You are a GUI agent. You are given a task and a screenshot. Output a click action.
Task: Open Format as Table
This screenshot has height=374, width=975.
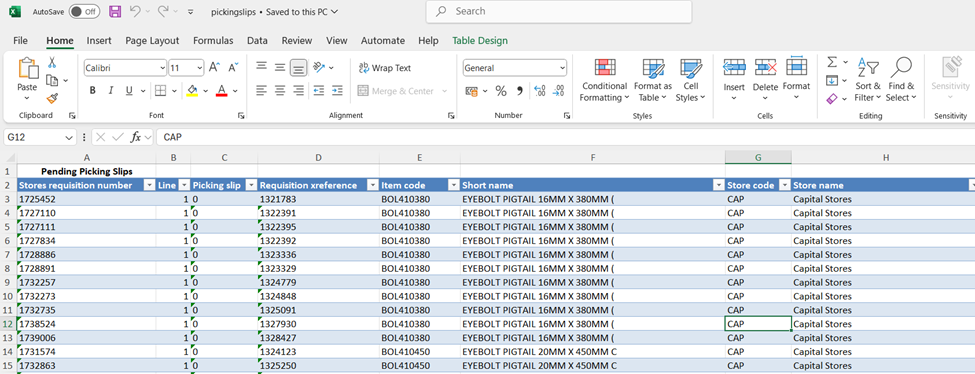point(653,81)
